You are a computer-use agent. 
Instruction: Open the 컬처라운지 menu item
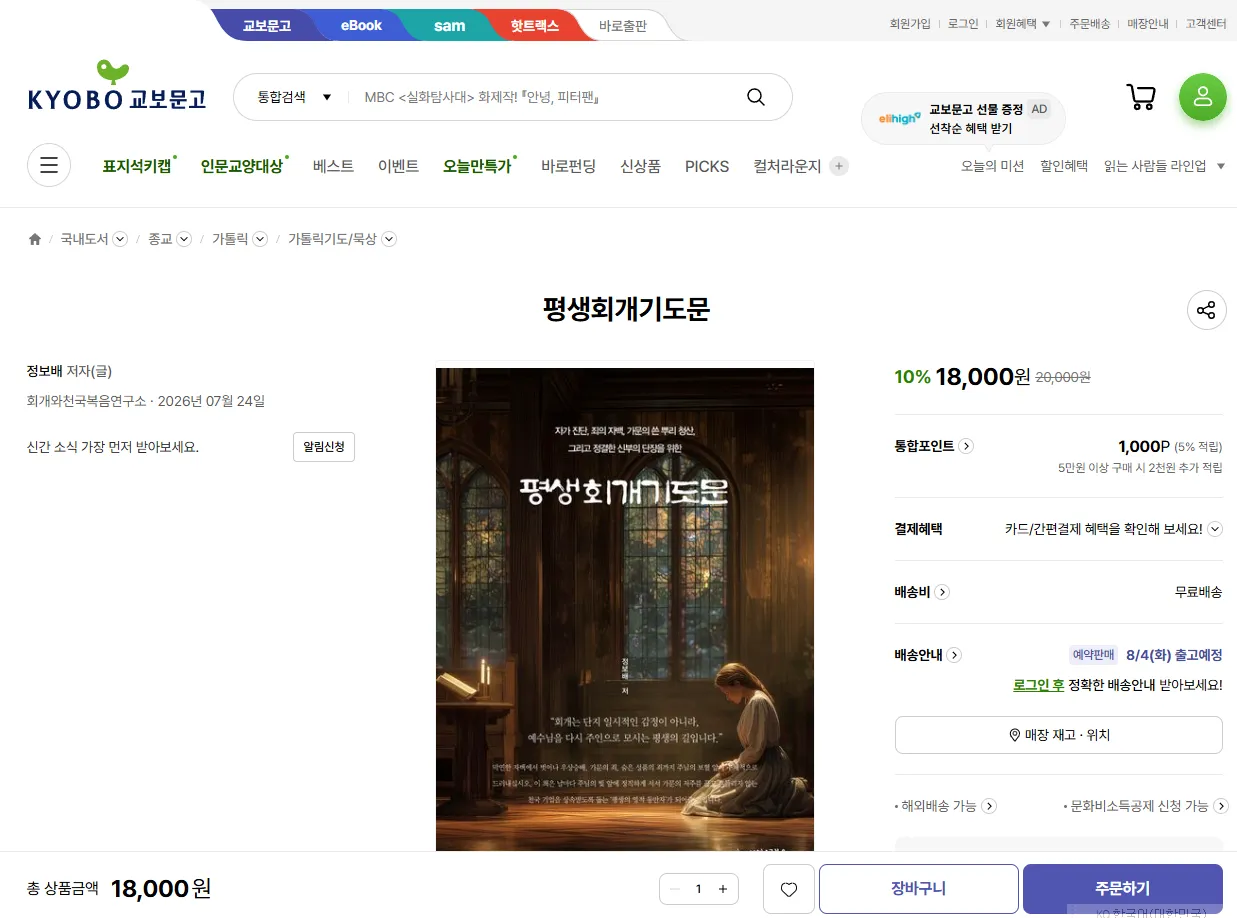pos(787,166)
